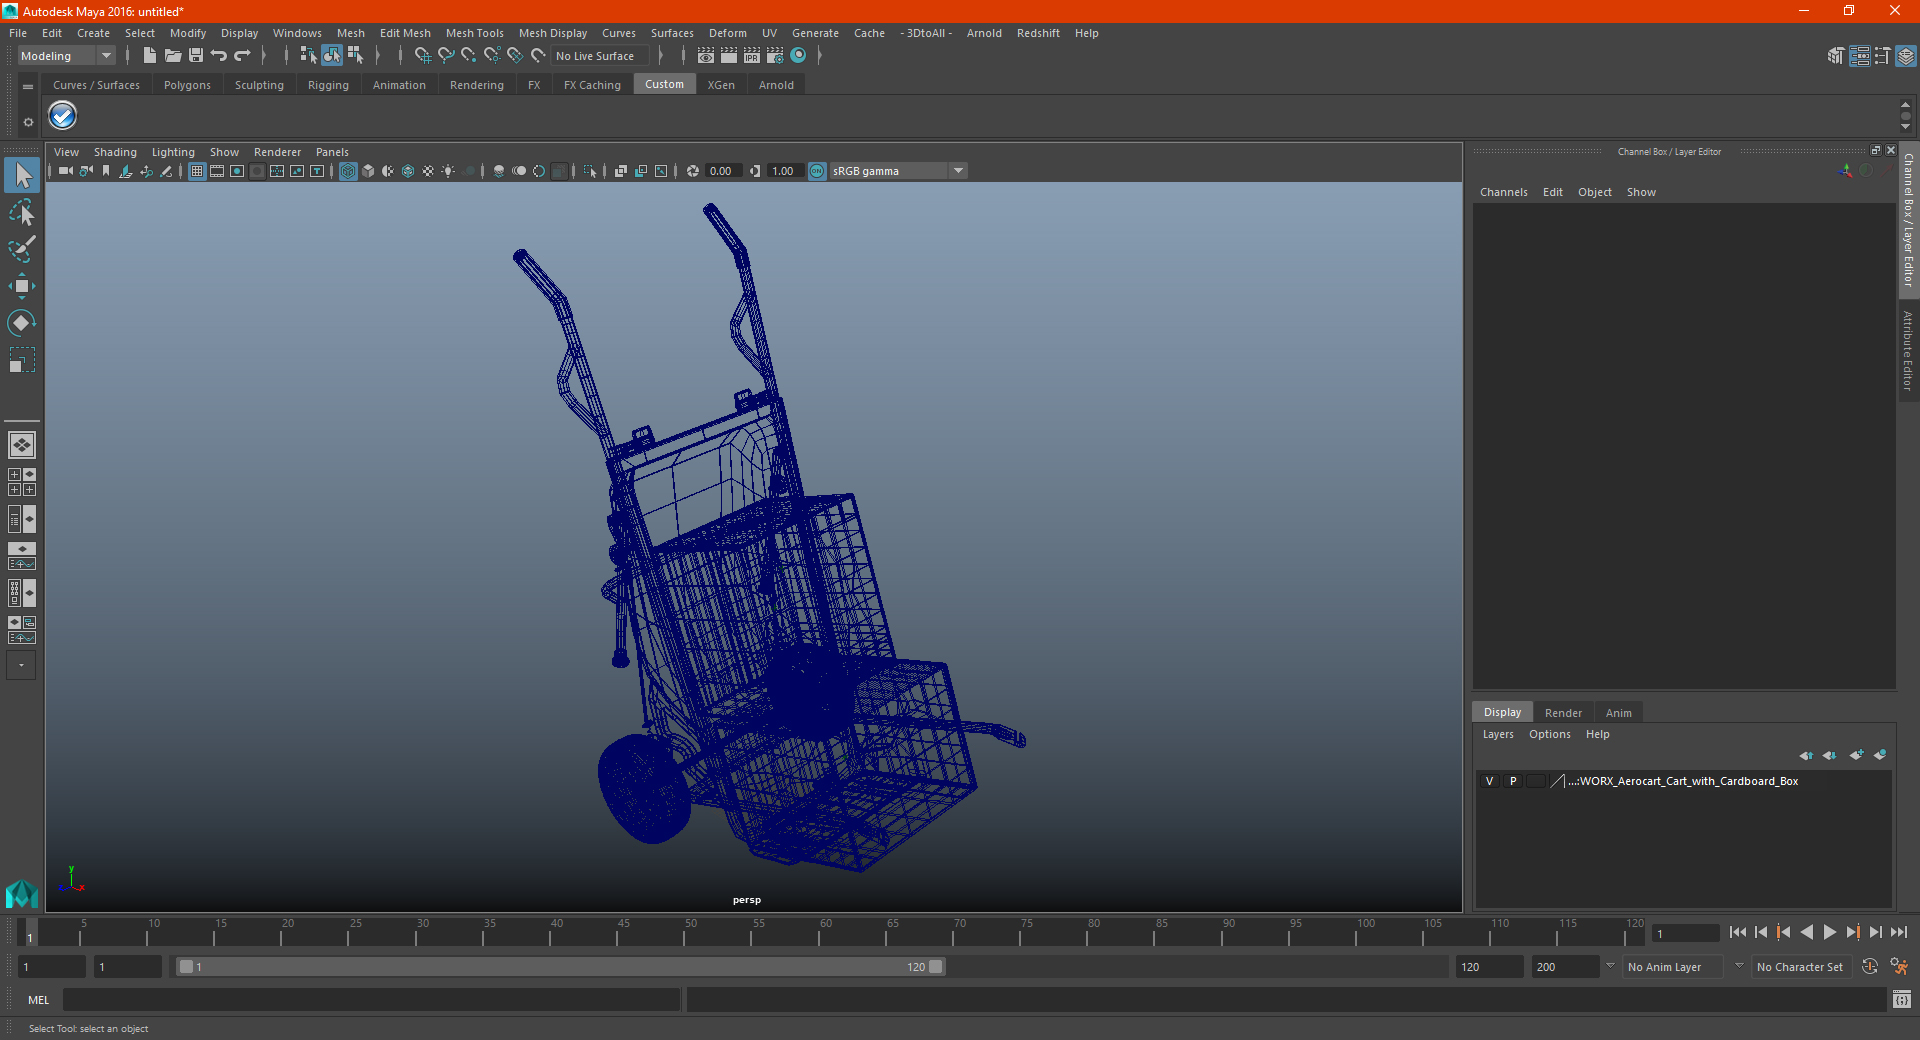Open animation preferences running-man icon
The image size is (1920, 1040).
1899,967
